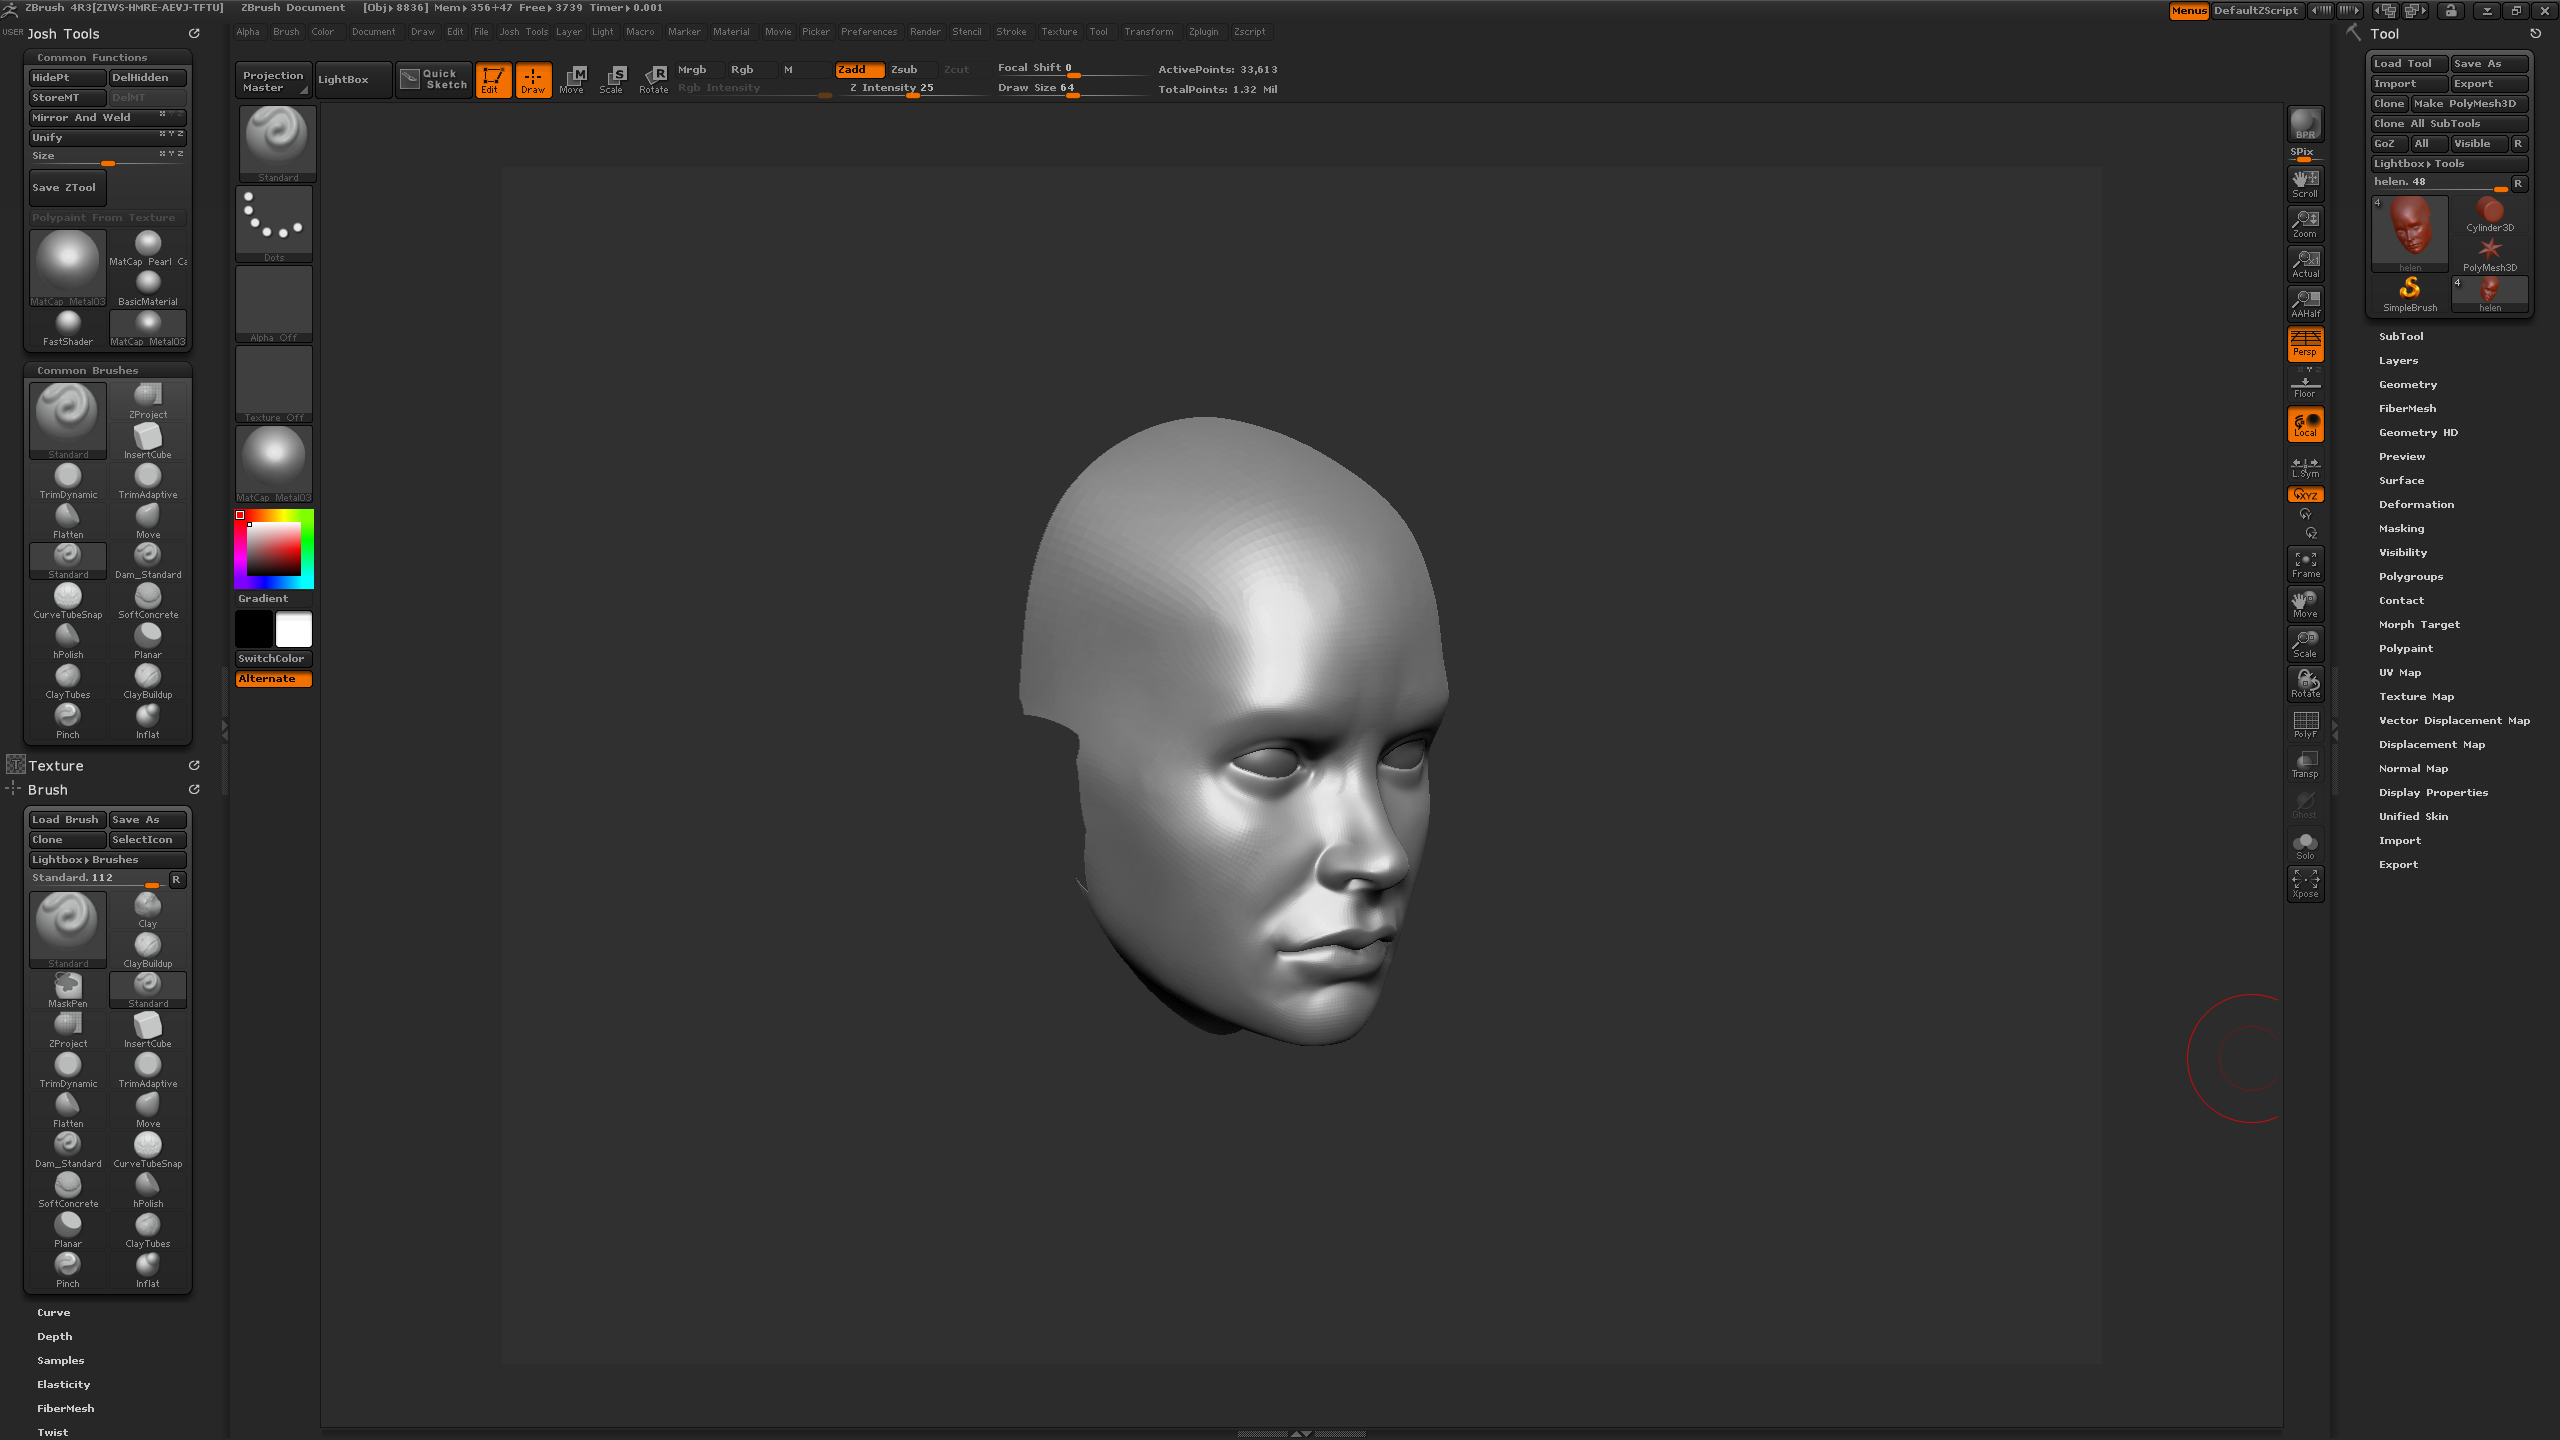This screenshot has height=1440, width=2560.
Task: Frame the mesh with Frame icon
Action: pos(2305,564)
